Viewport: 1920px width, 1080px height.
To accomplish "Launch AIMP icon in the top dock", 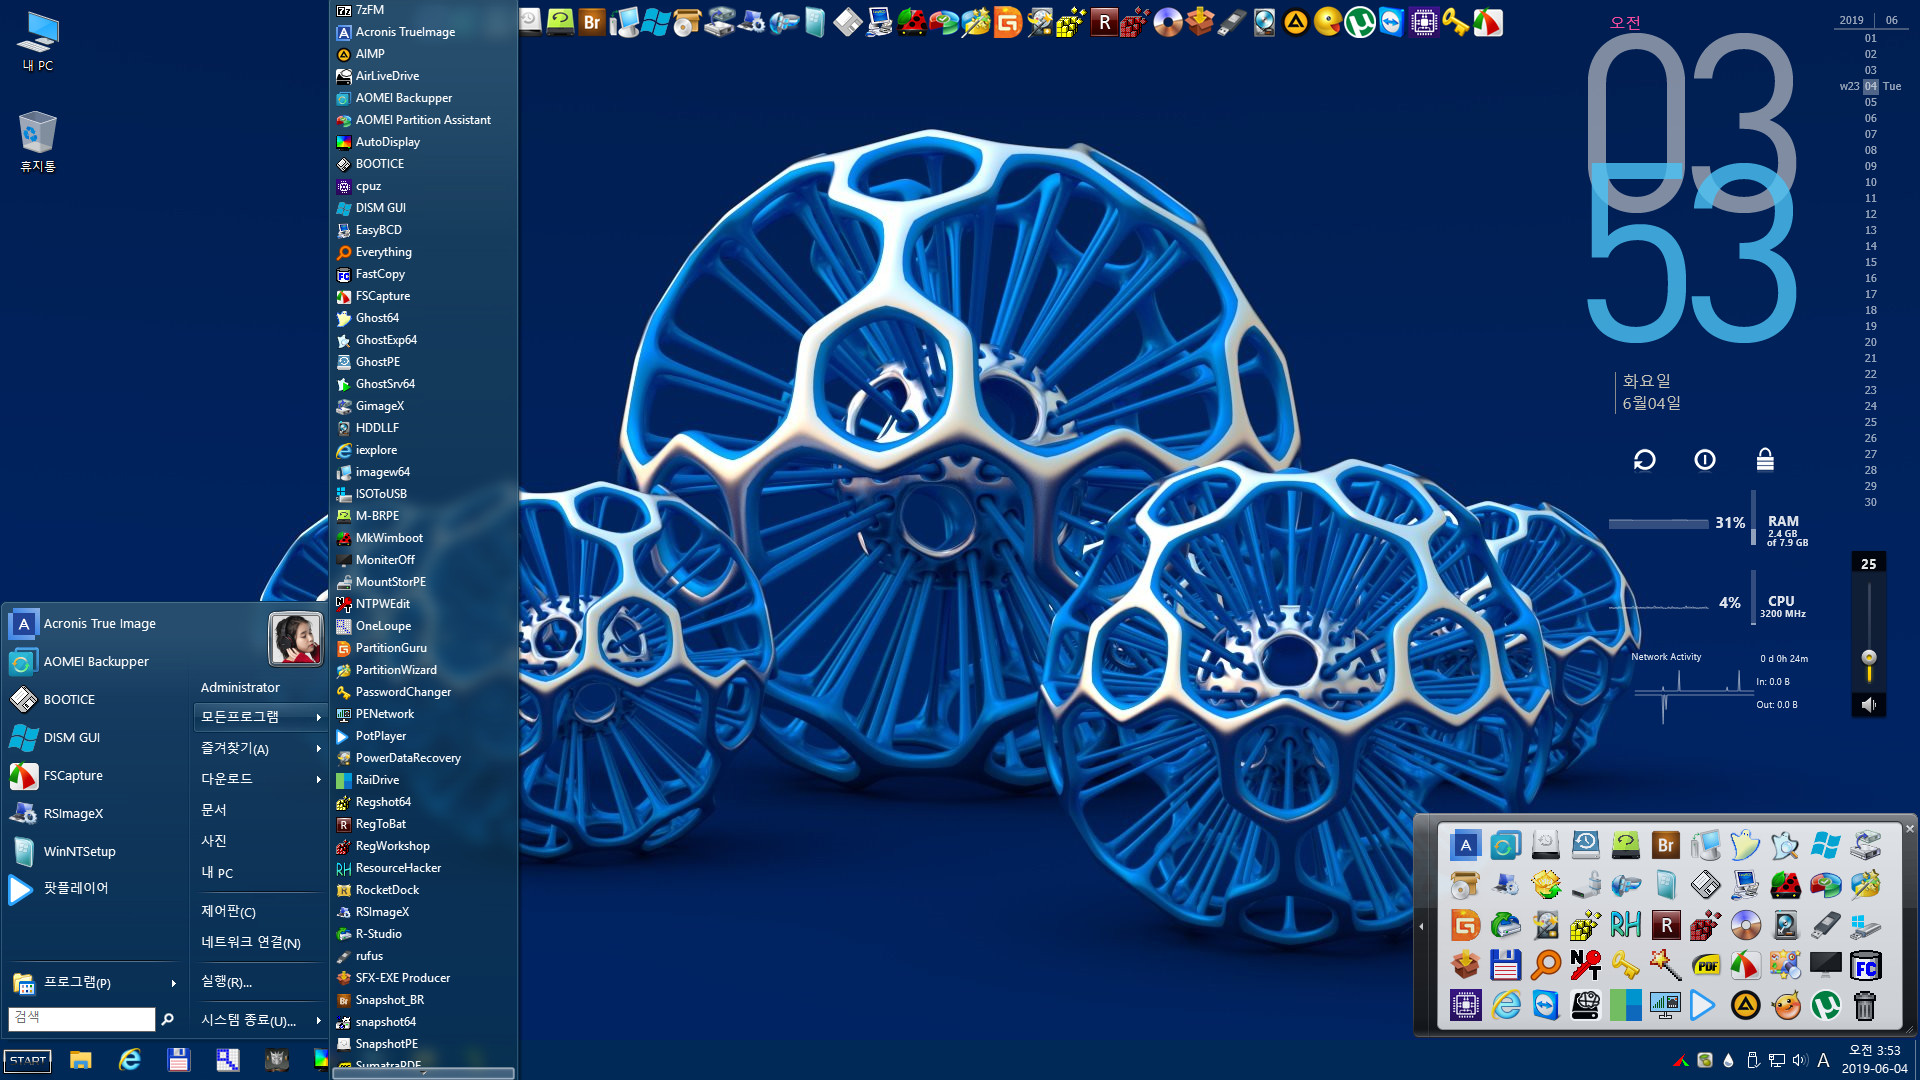I will 1296,22.
